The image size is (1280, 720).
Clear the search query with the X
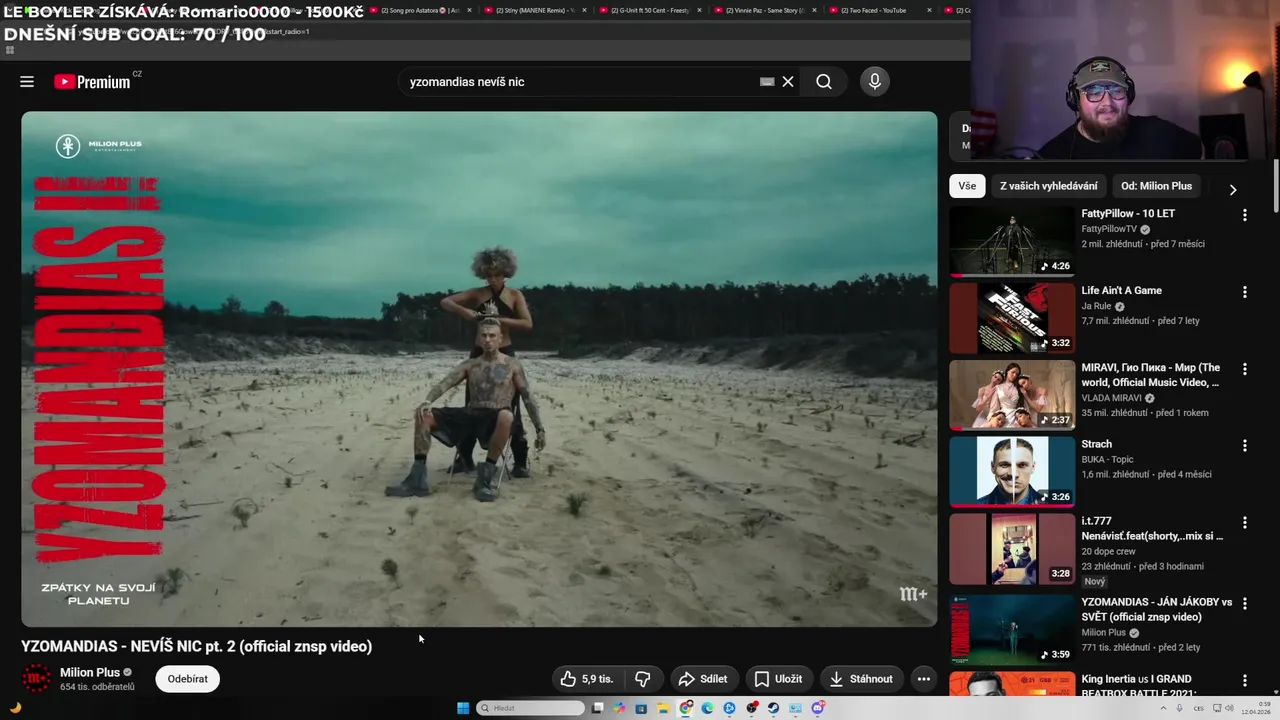pyautogui.click(x=788, y=82)
